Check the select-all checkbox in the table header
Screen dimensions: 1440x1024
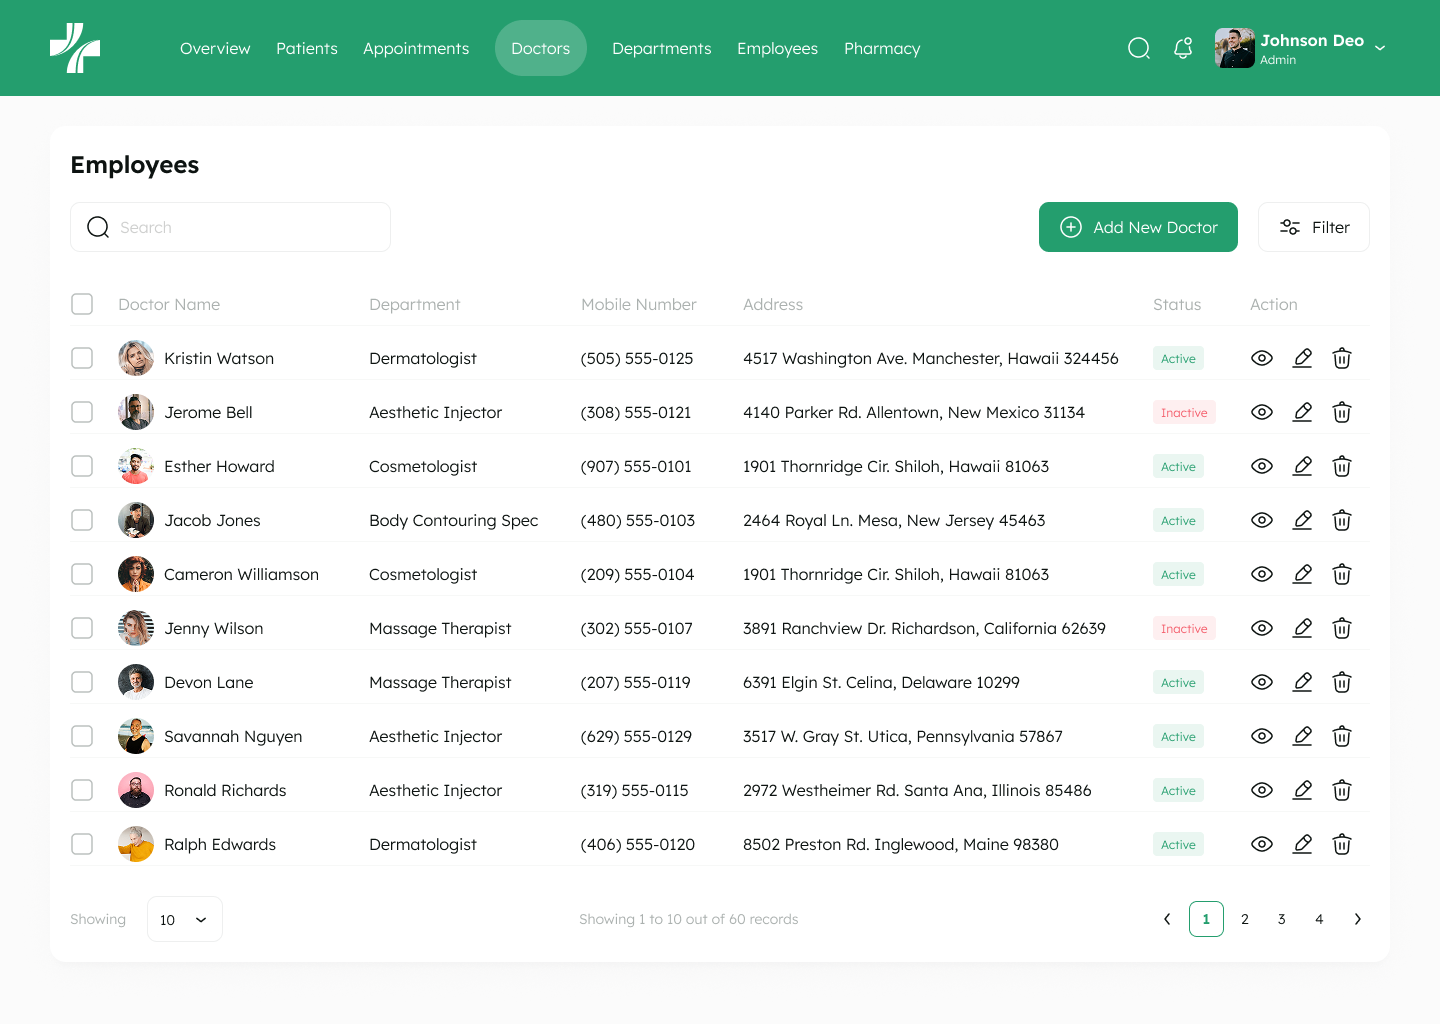tap(82, 304)
